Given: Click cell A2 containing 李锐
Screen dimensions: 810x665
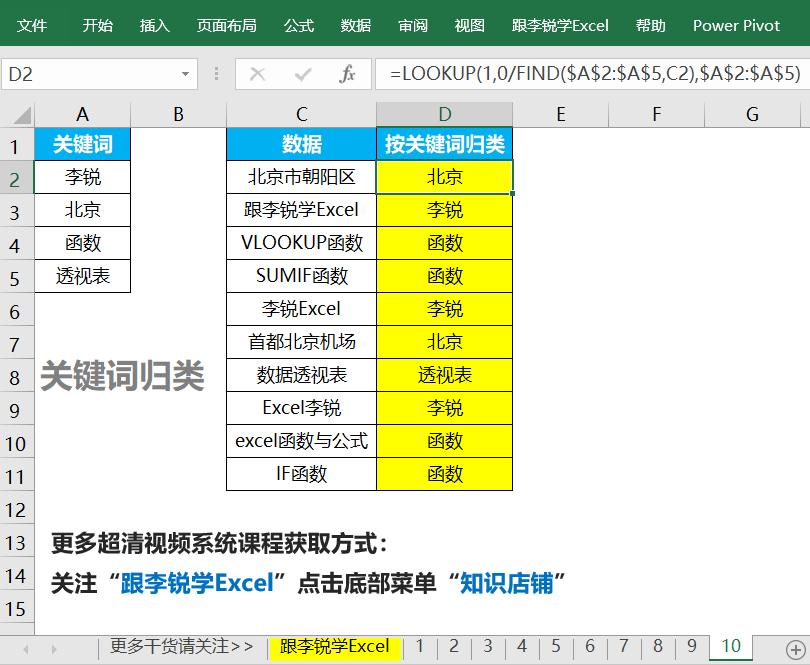Looking at the screenshot, I should coord(82,177).
